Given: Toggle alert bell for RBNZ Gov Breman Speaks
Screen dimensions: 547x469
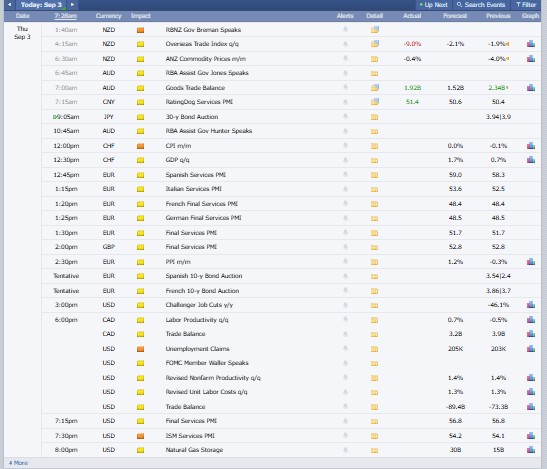Looking at the screenshot, I should [345, 29].
